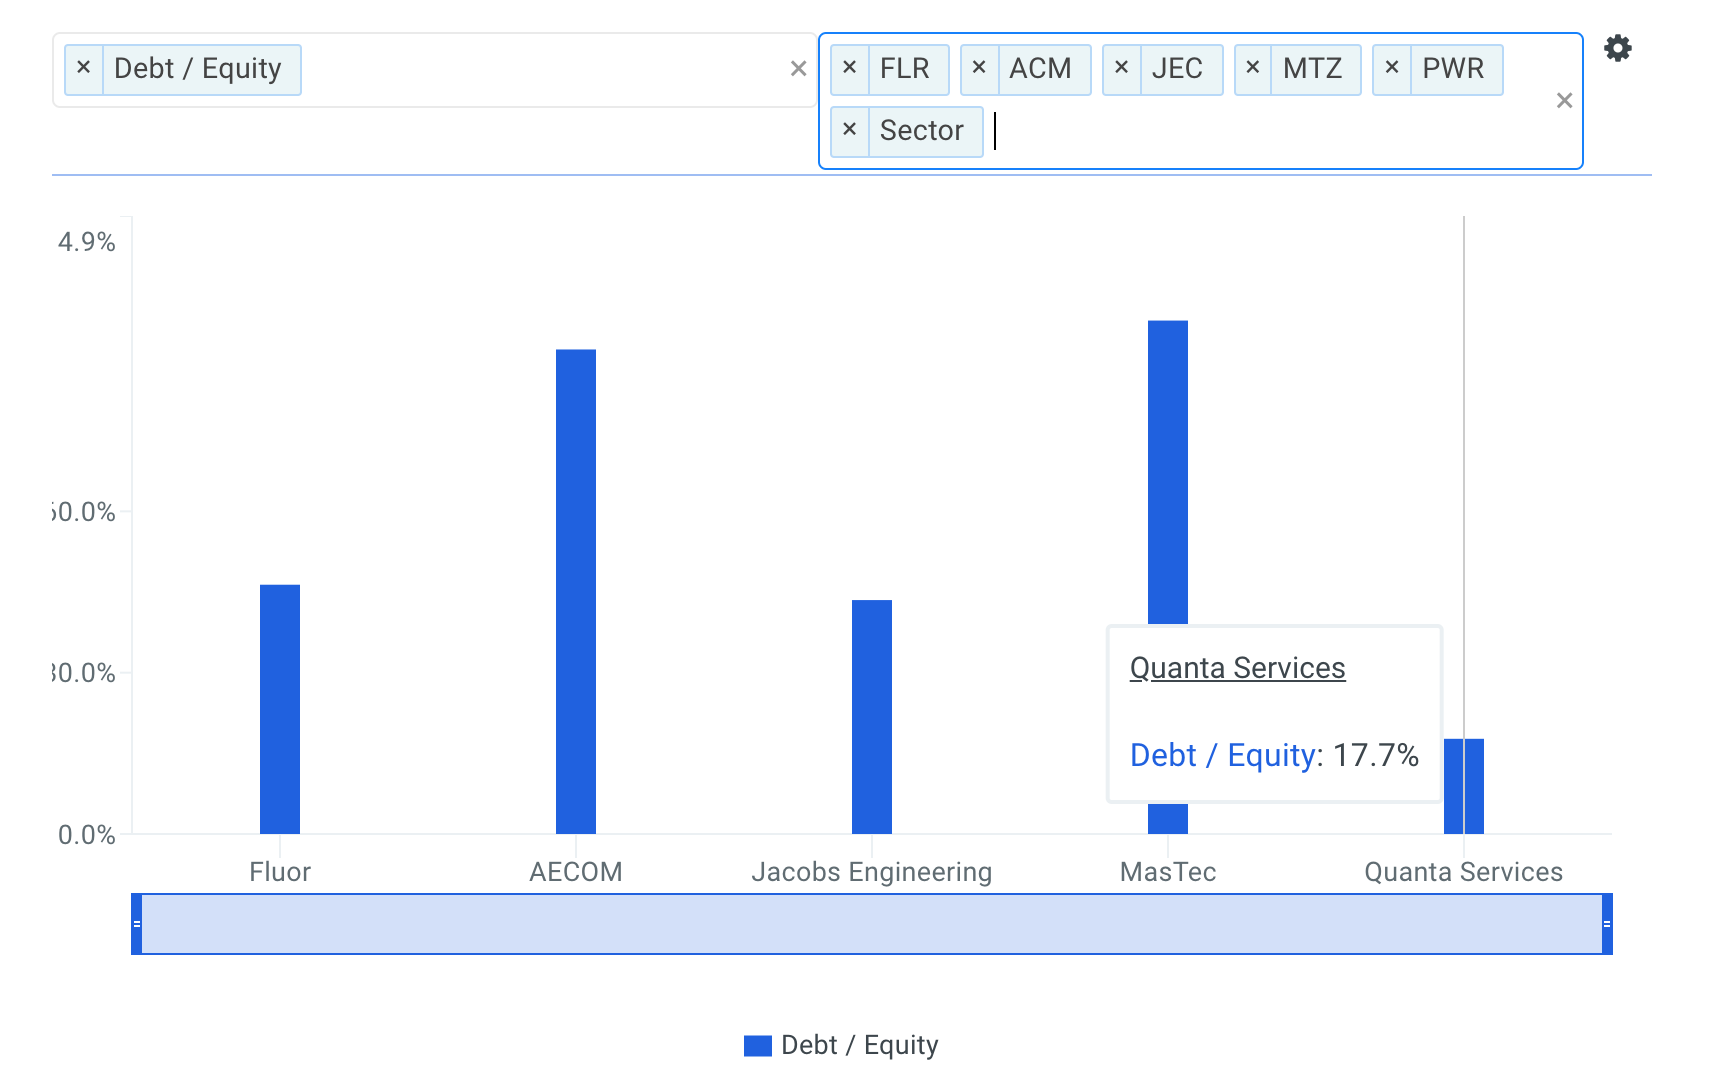Click the Jacobs Engineering axis label

click(x=872, y=872)
